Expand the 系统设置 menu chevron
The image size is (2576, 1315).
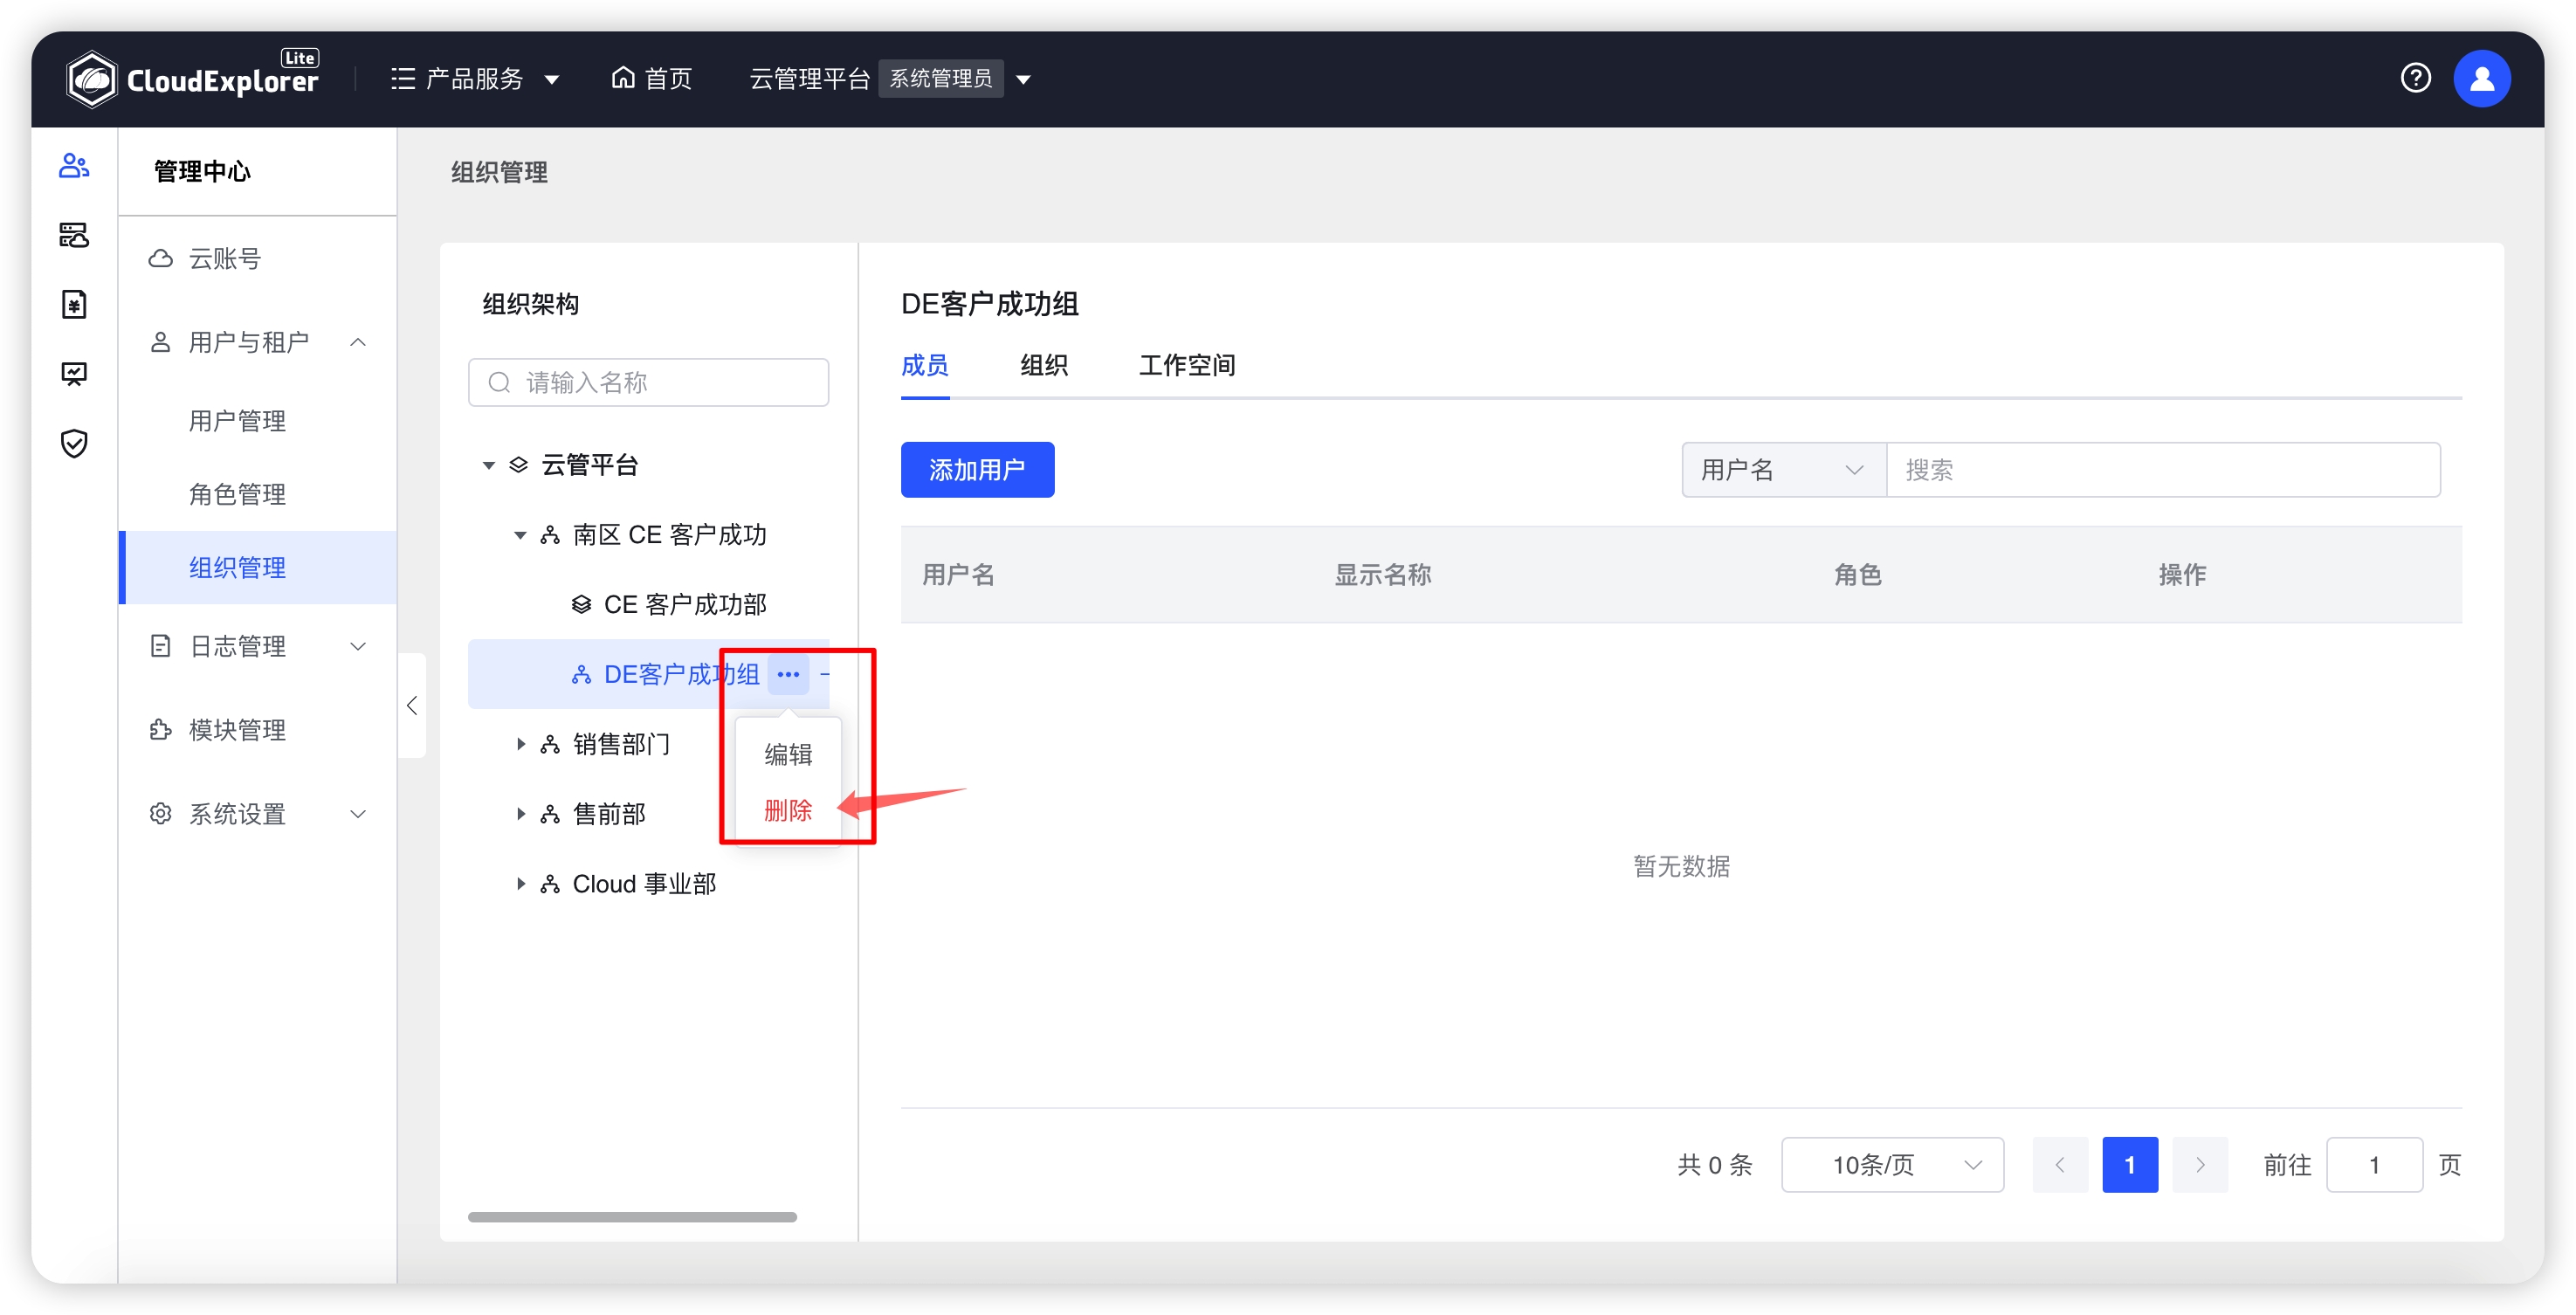pyautogui.click(x=358, y=813)
